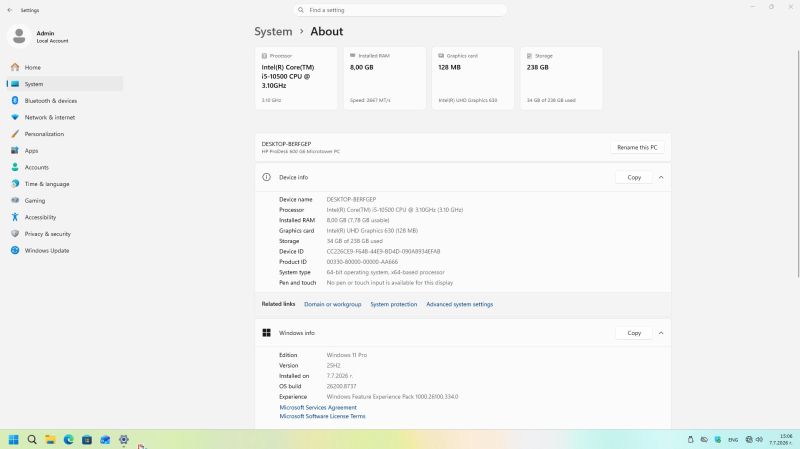Viewport: 800px width, 449px height.
Task: Open Microsoft Store from taskbar
Action: [87, 439]
